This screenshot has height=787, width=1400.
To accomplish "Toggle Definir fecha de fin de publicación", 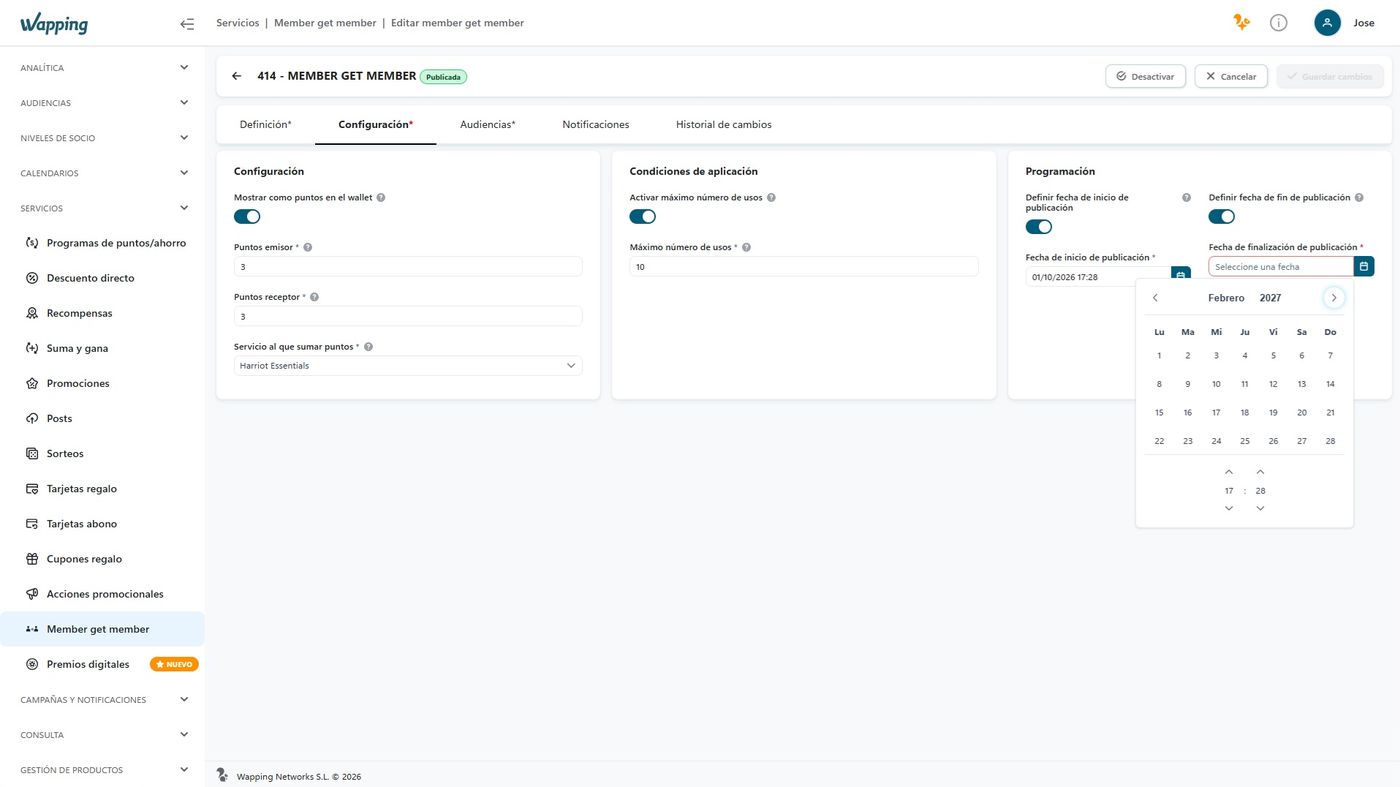I will pos(1222,216).
